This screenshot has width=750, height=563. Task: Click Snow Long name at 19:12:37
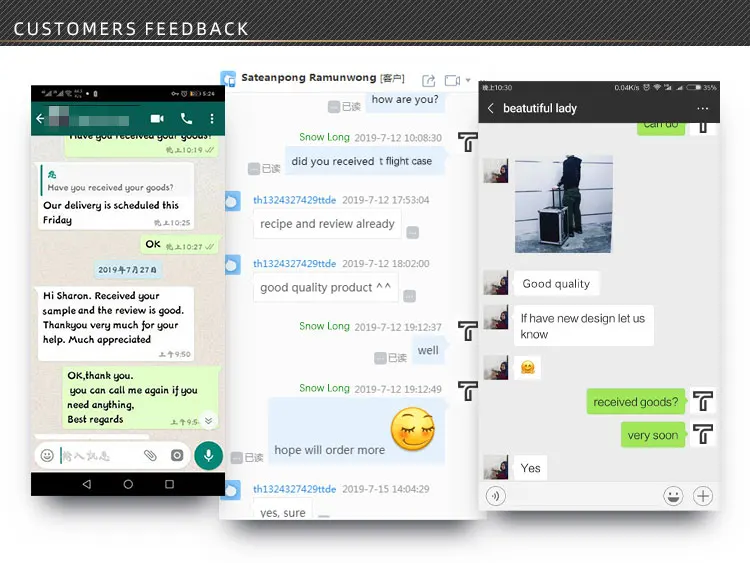click(x=324, y=326)
